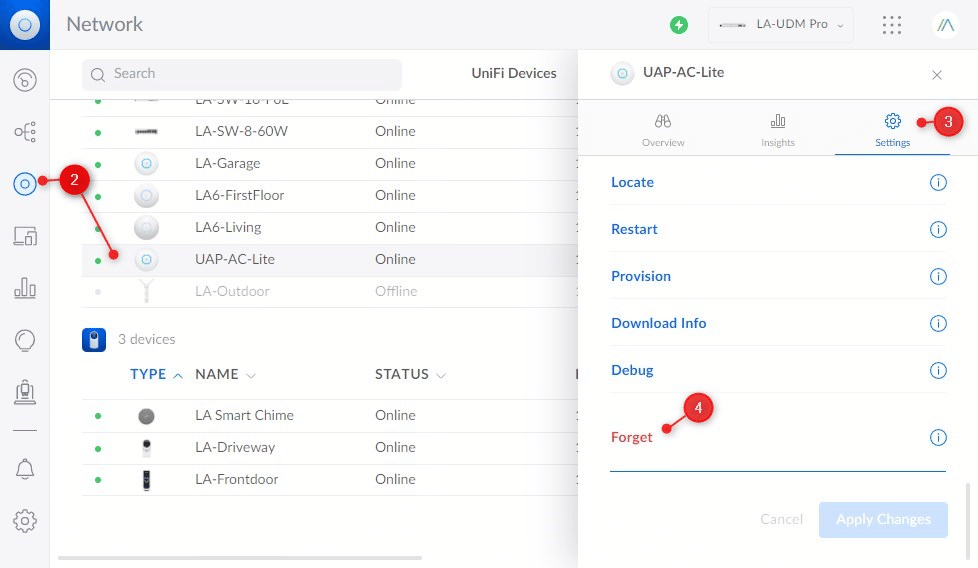Image resolution: width=978 pixels, height=568 pixels.
Task: Select the LA6-Living device name
Action: pyautogui.click(x=228, y=228)
